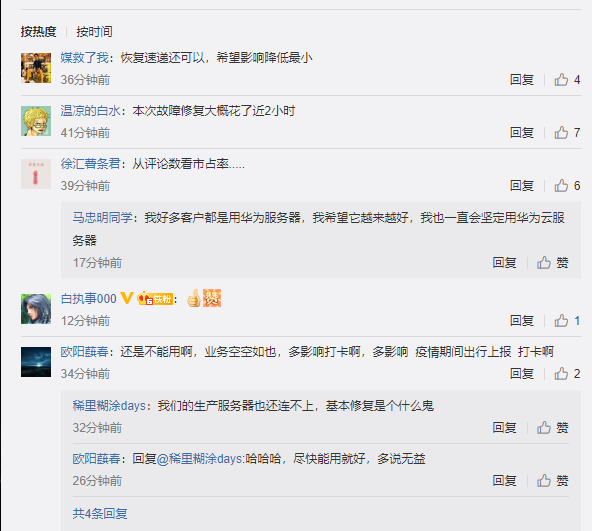592x531 pixels.
Task: Open the @稀里糊涂days mention link
Action: coord(200,458)
